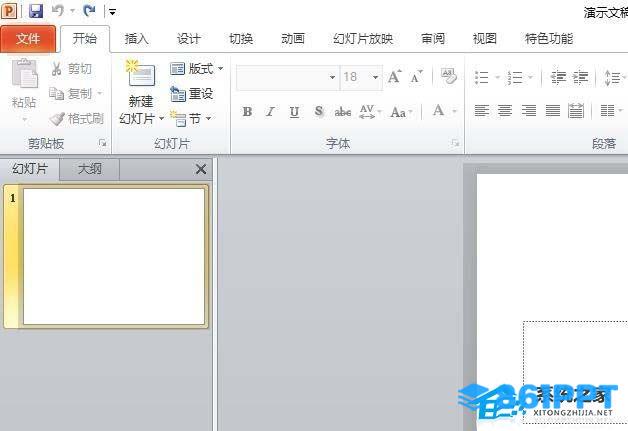Screen dimensions: 628x431
Task: Click the decrease list level icon
Action: tap(558, 77)
